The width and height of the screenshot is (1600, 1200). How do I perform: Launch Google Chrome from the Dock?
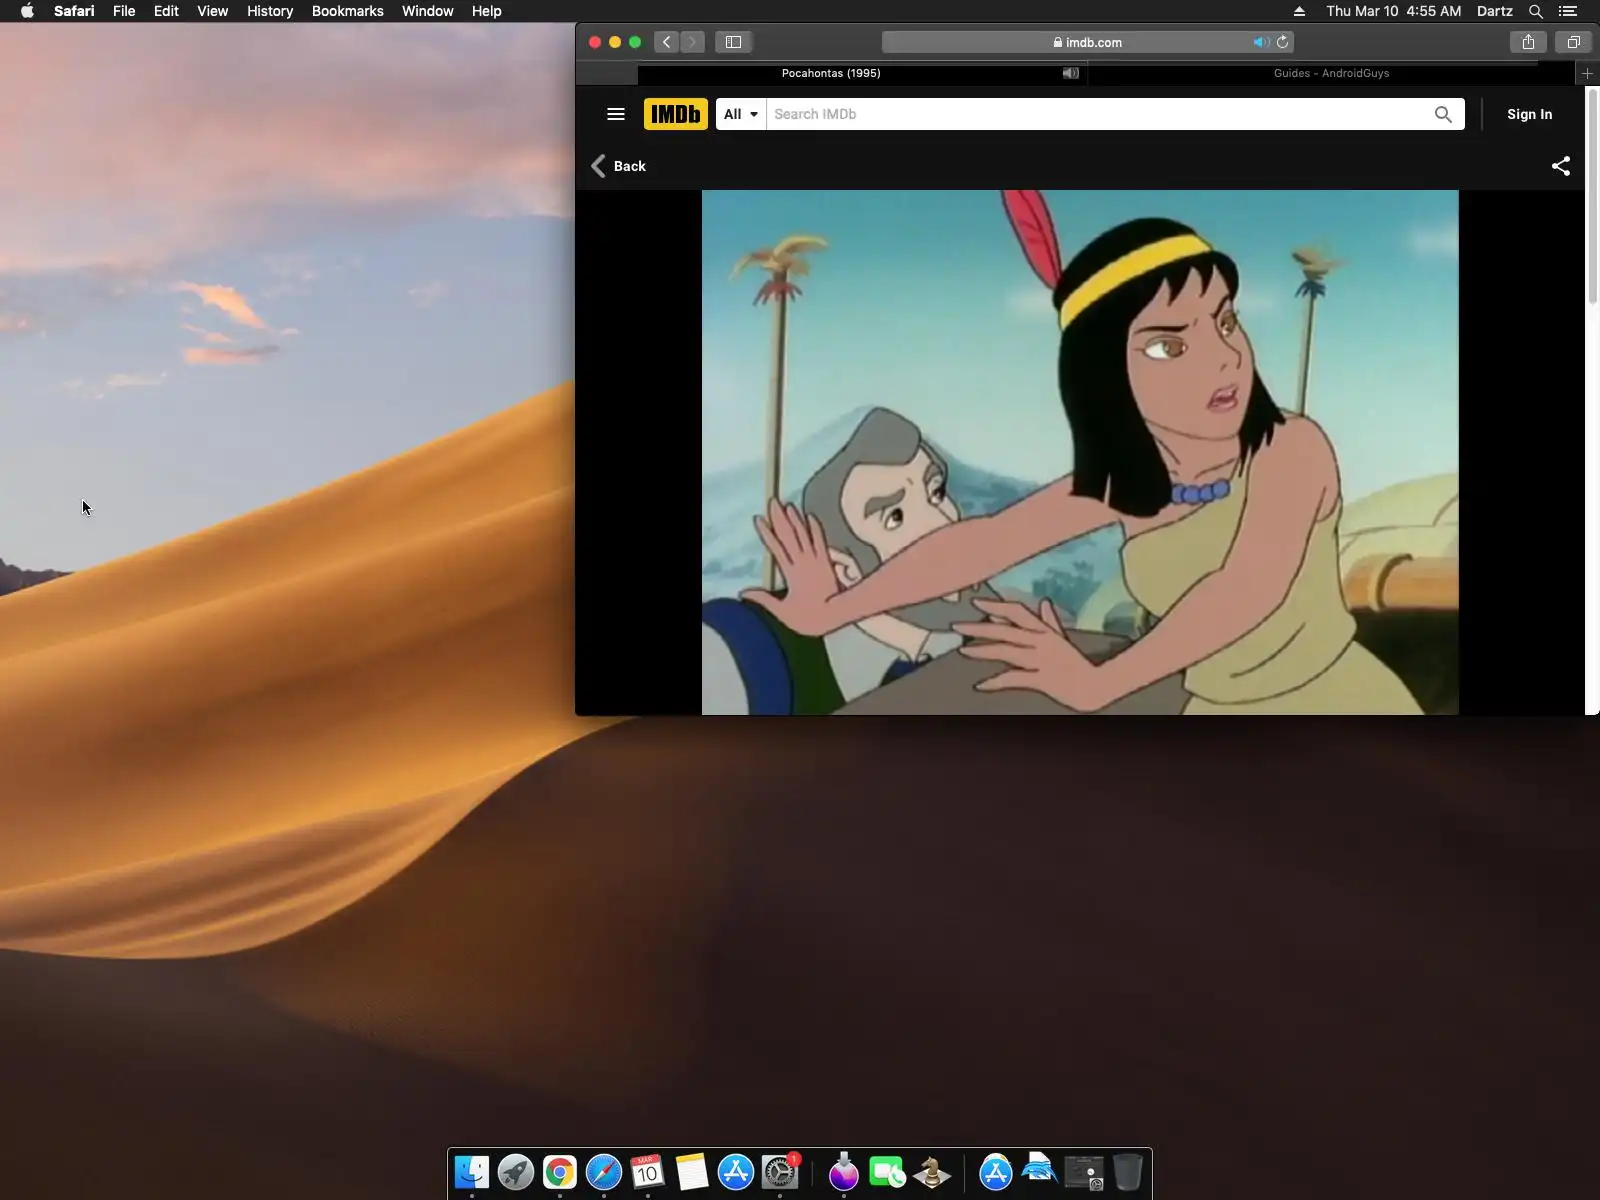[x=560, y=1172]
